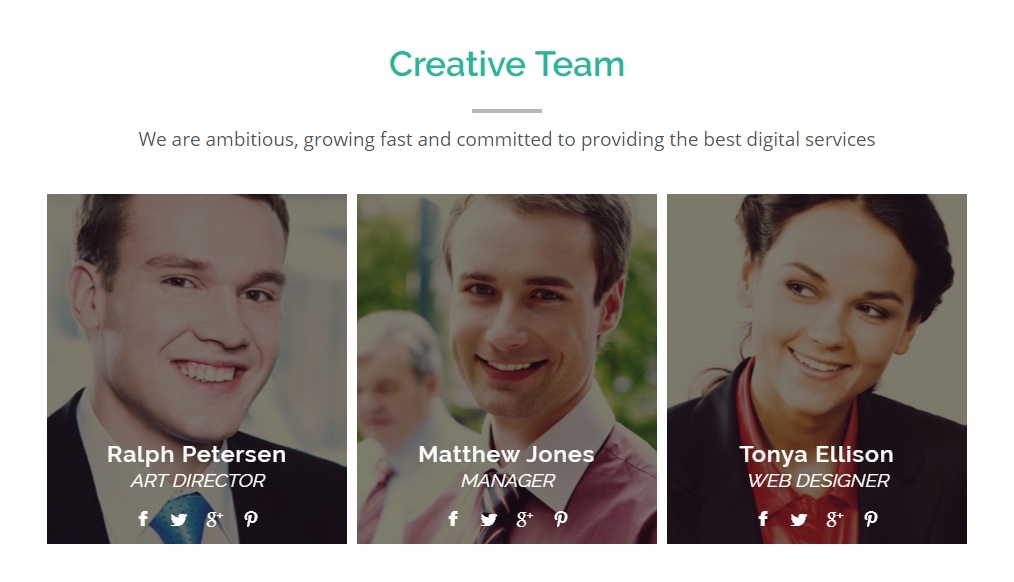Select the Matthew Jones name text
The image size is (1014, 582).
(x=506, y=454)
